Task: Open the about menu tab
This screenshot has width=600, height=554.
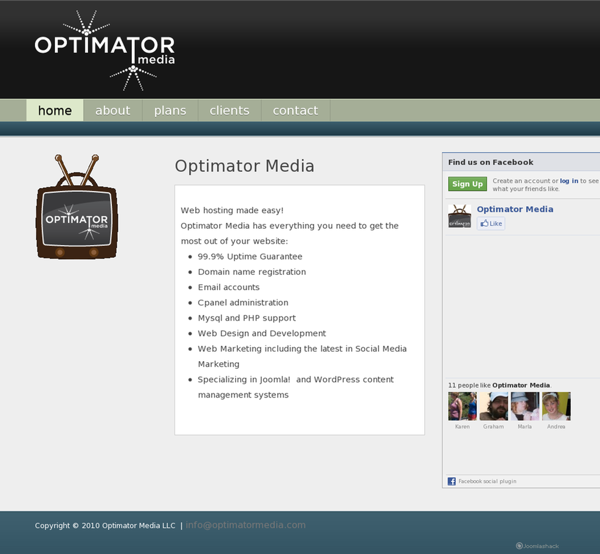Action: [x=113, y=110]
